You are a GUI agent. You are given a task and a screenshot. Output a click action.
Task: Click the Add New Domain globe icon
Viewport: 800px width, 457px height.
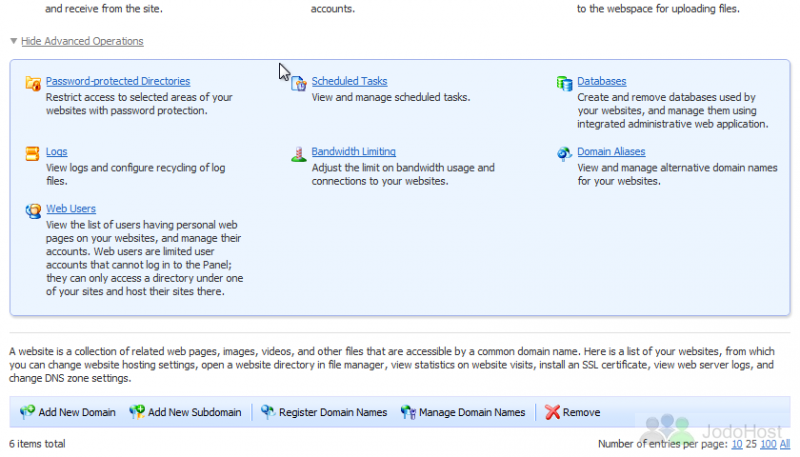tap(27, 412)
